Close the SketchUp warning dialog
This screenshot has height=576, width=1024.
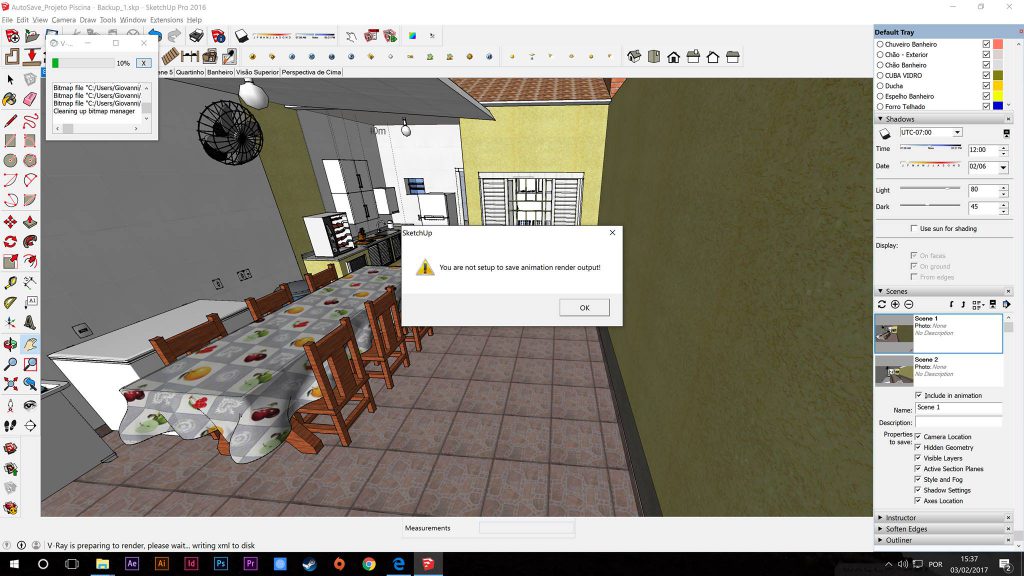(612, 232)
